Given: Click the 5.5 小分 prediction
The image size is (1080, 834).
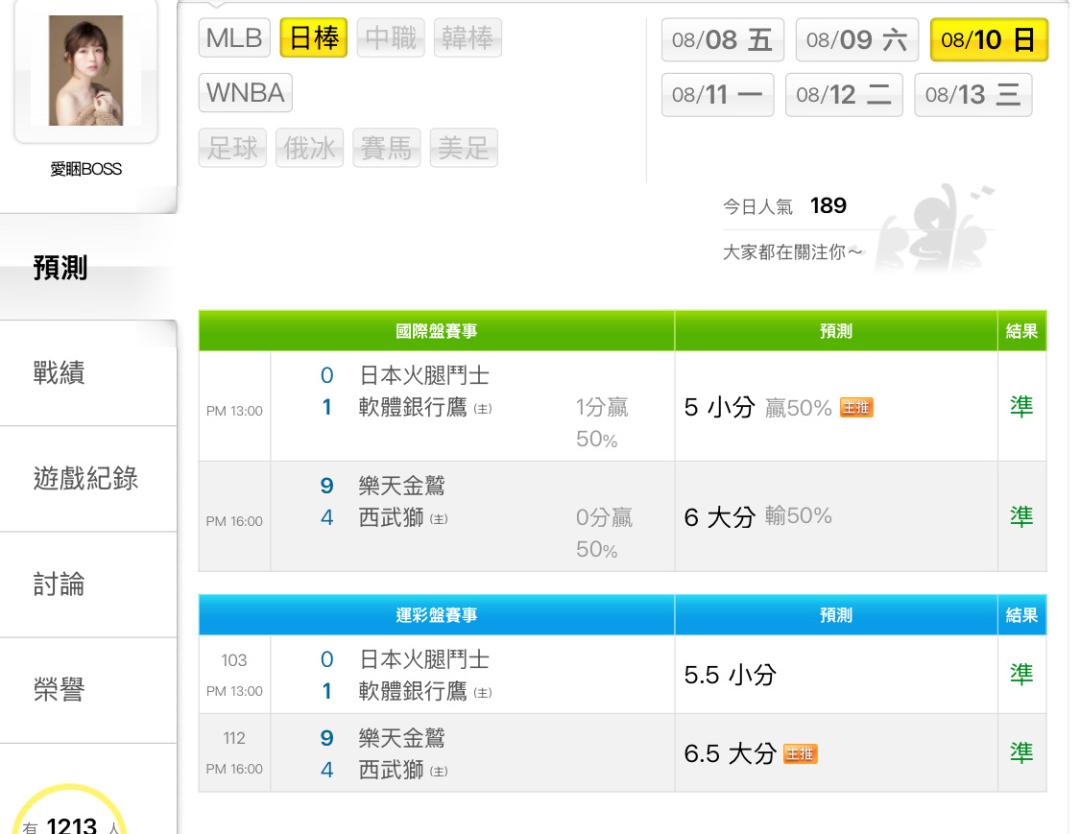Looking at the screenshot, I should tap(730, 675).
